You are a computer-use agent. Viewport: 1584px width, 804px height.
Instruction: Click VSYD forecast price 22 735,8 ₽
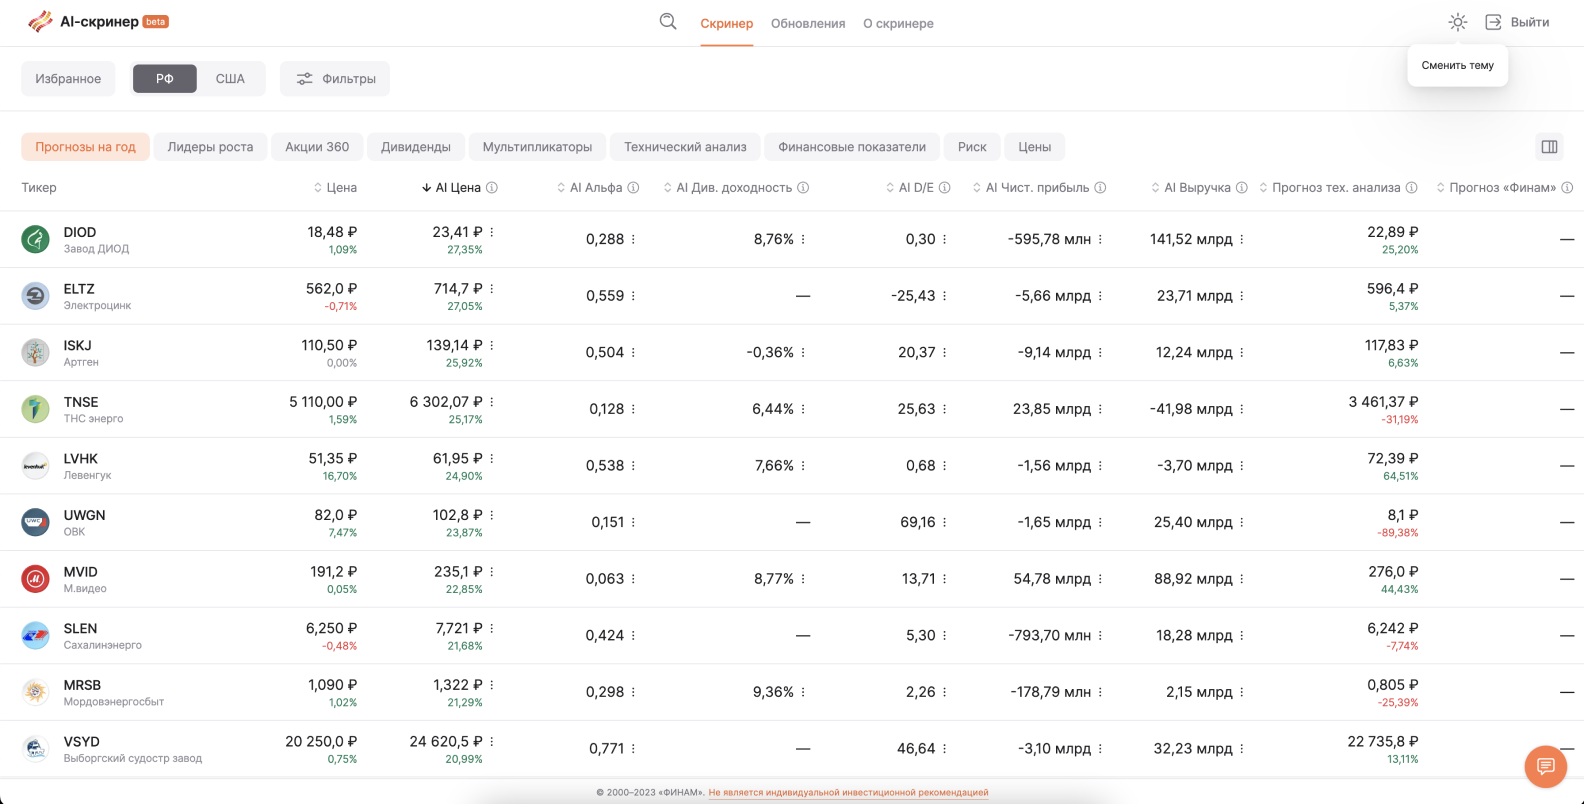(1383, 741)
